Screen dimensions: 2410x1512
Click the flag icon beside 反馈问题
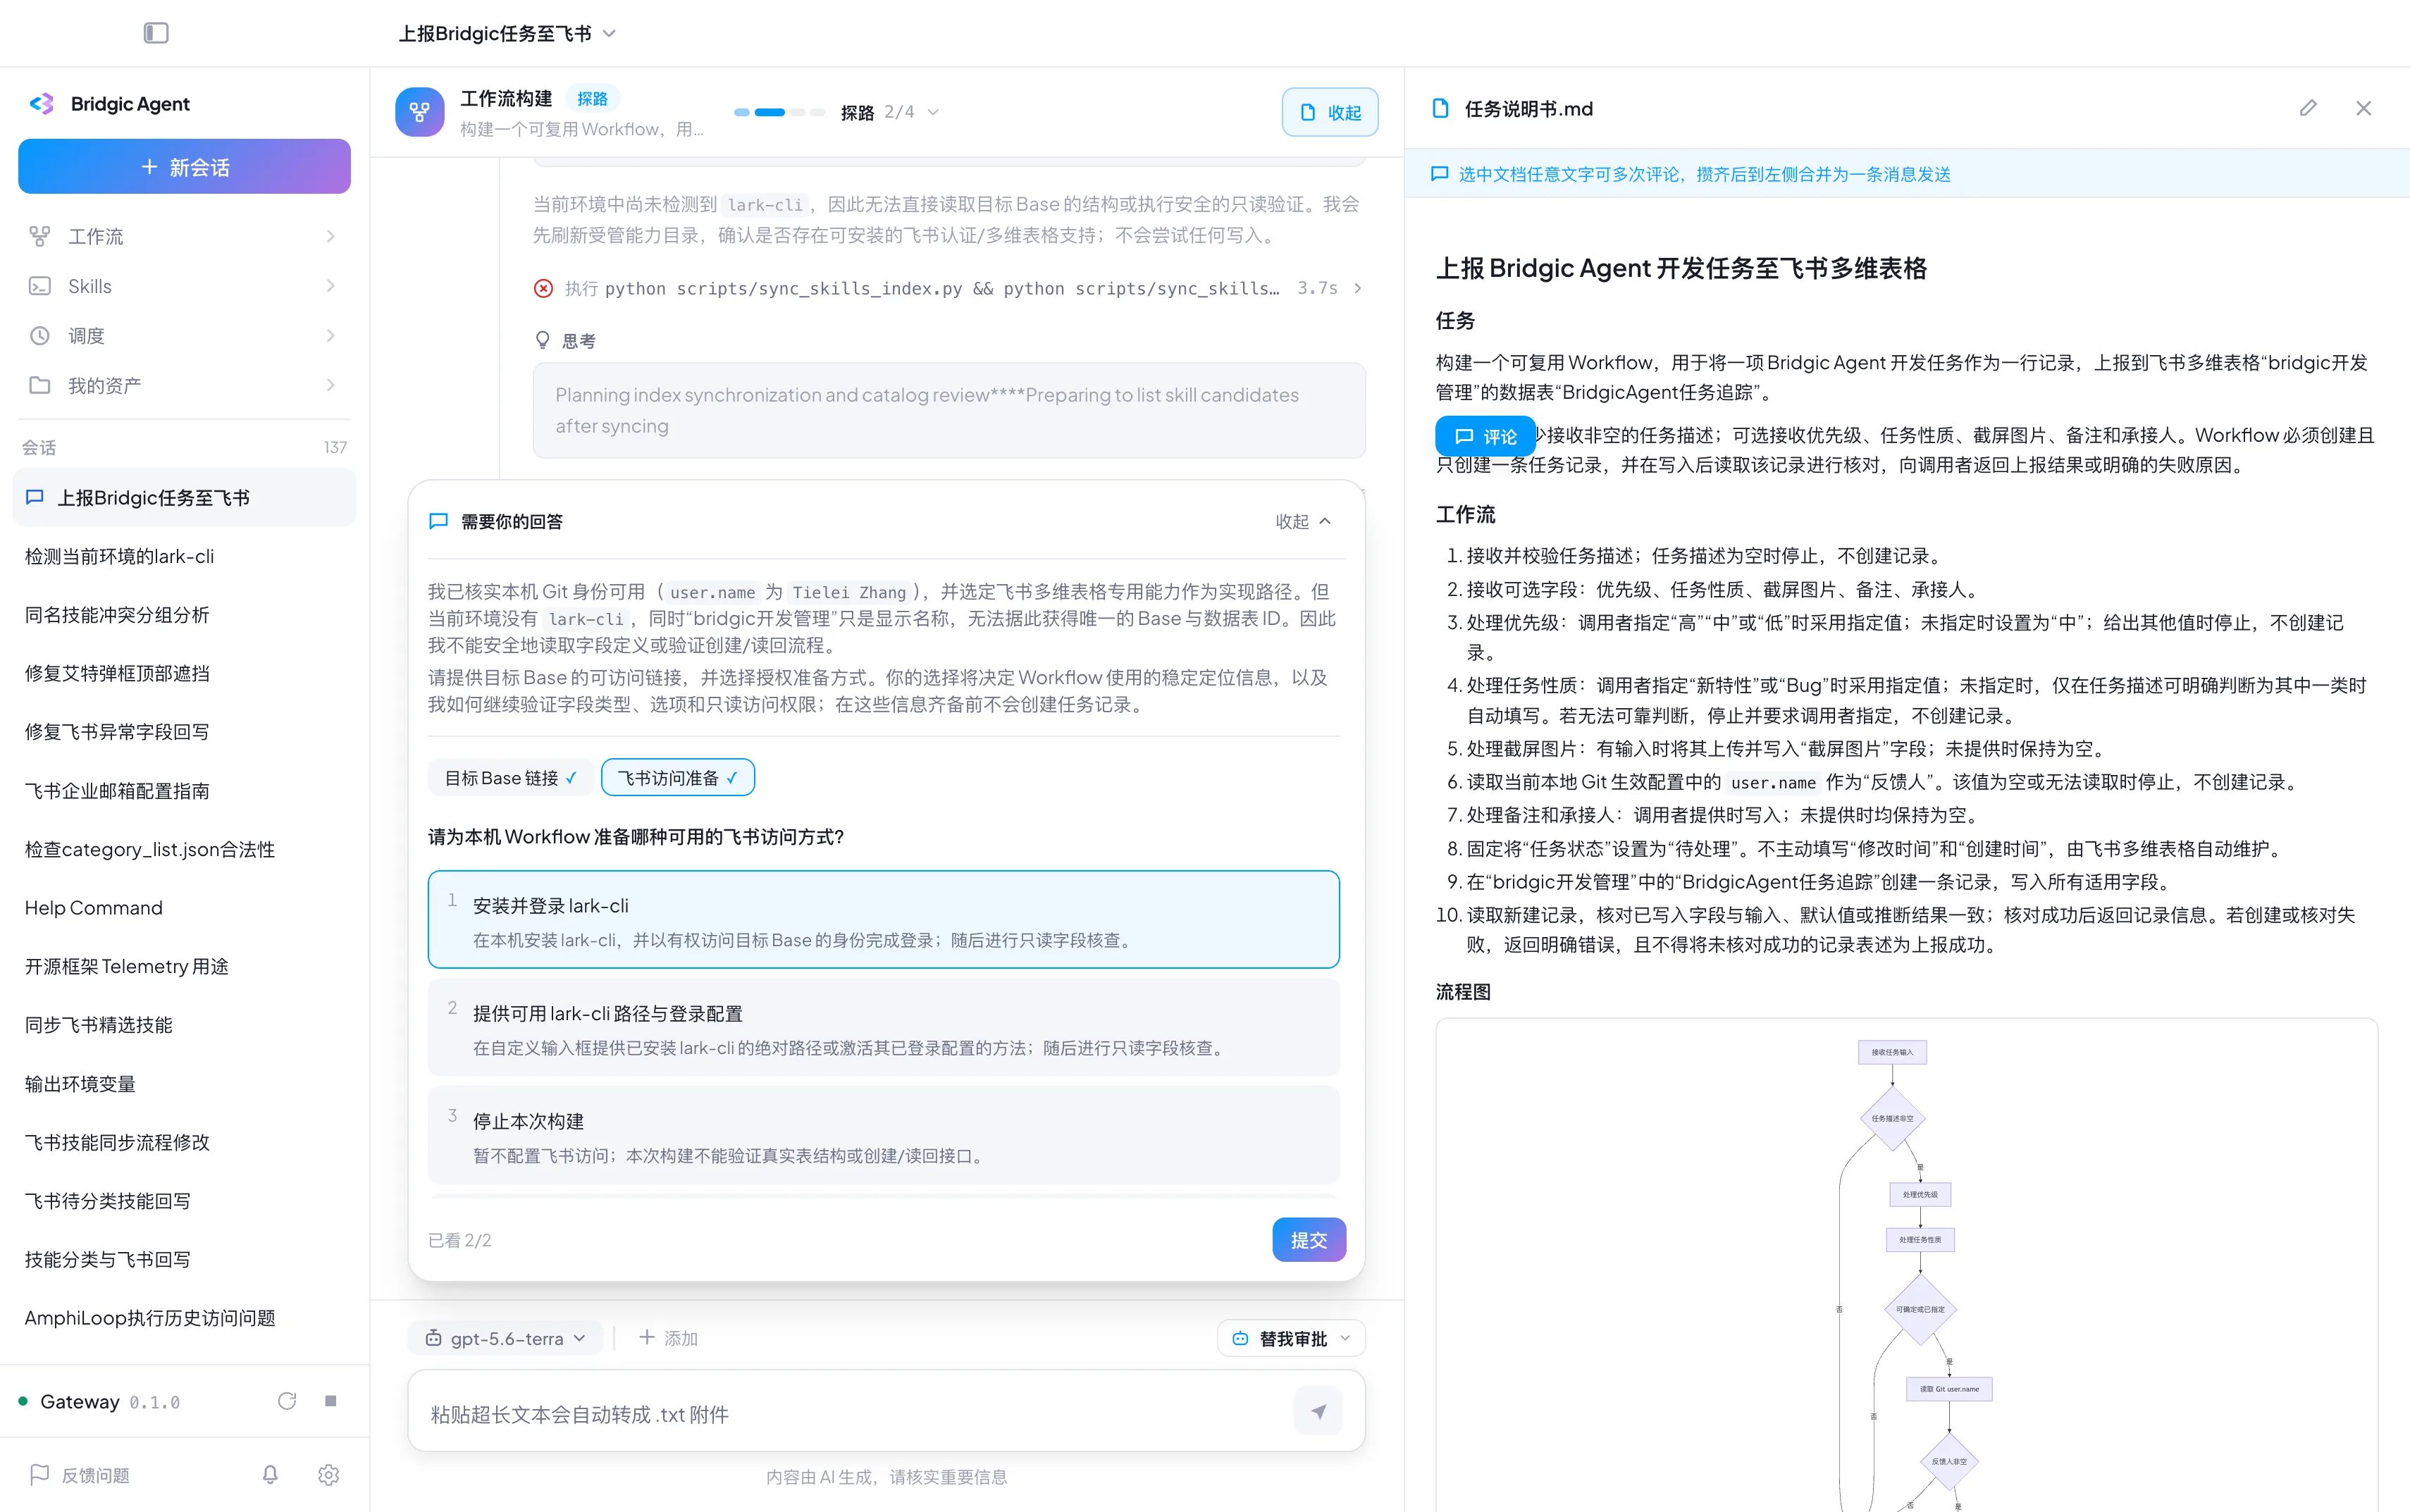coord(40,1475)
